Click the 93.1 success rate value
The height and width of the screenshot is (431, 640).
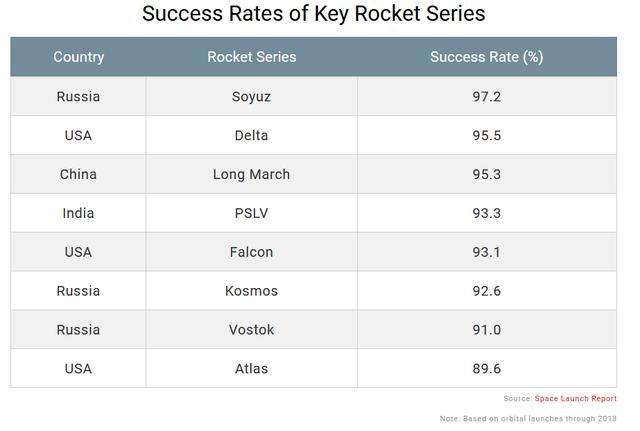click(487, 252)
